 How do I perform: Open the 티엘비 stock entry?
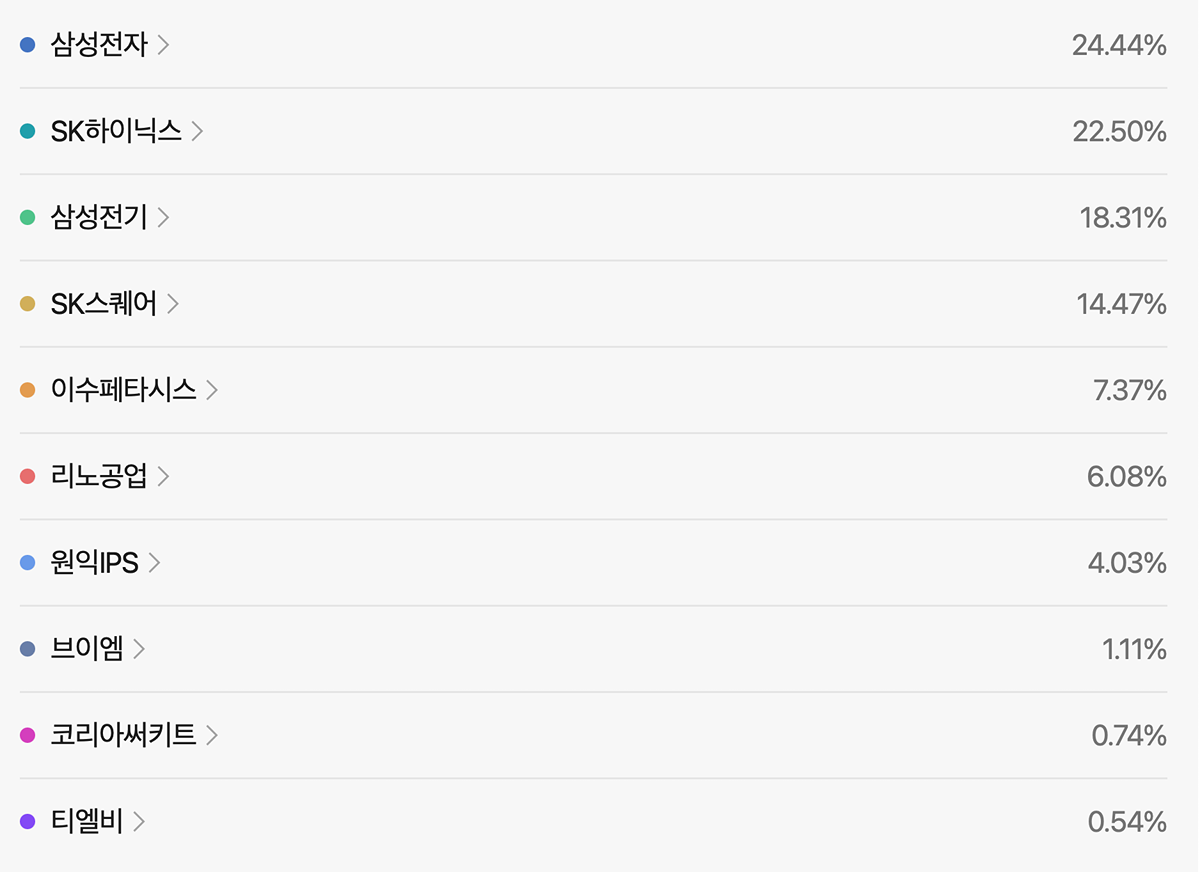(x=86, y=822)
